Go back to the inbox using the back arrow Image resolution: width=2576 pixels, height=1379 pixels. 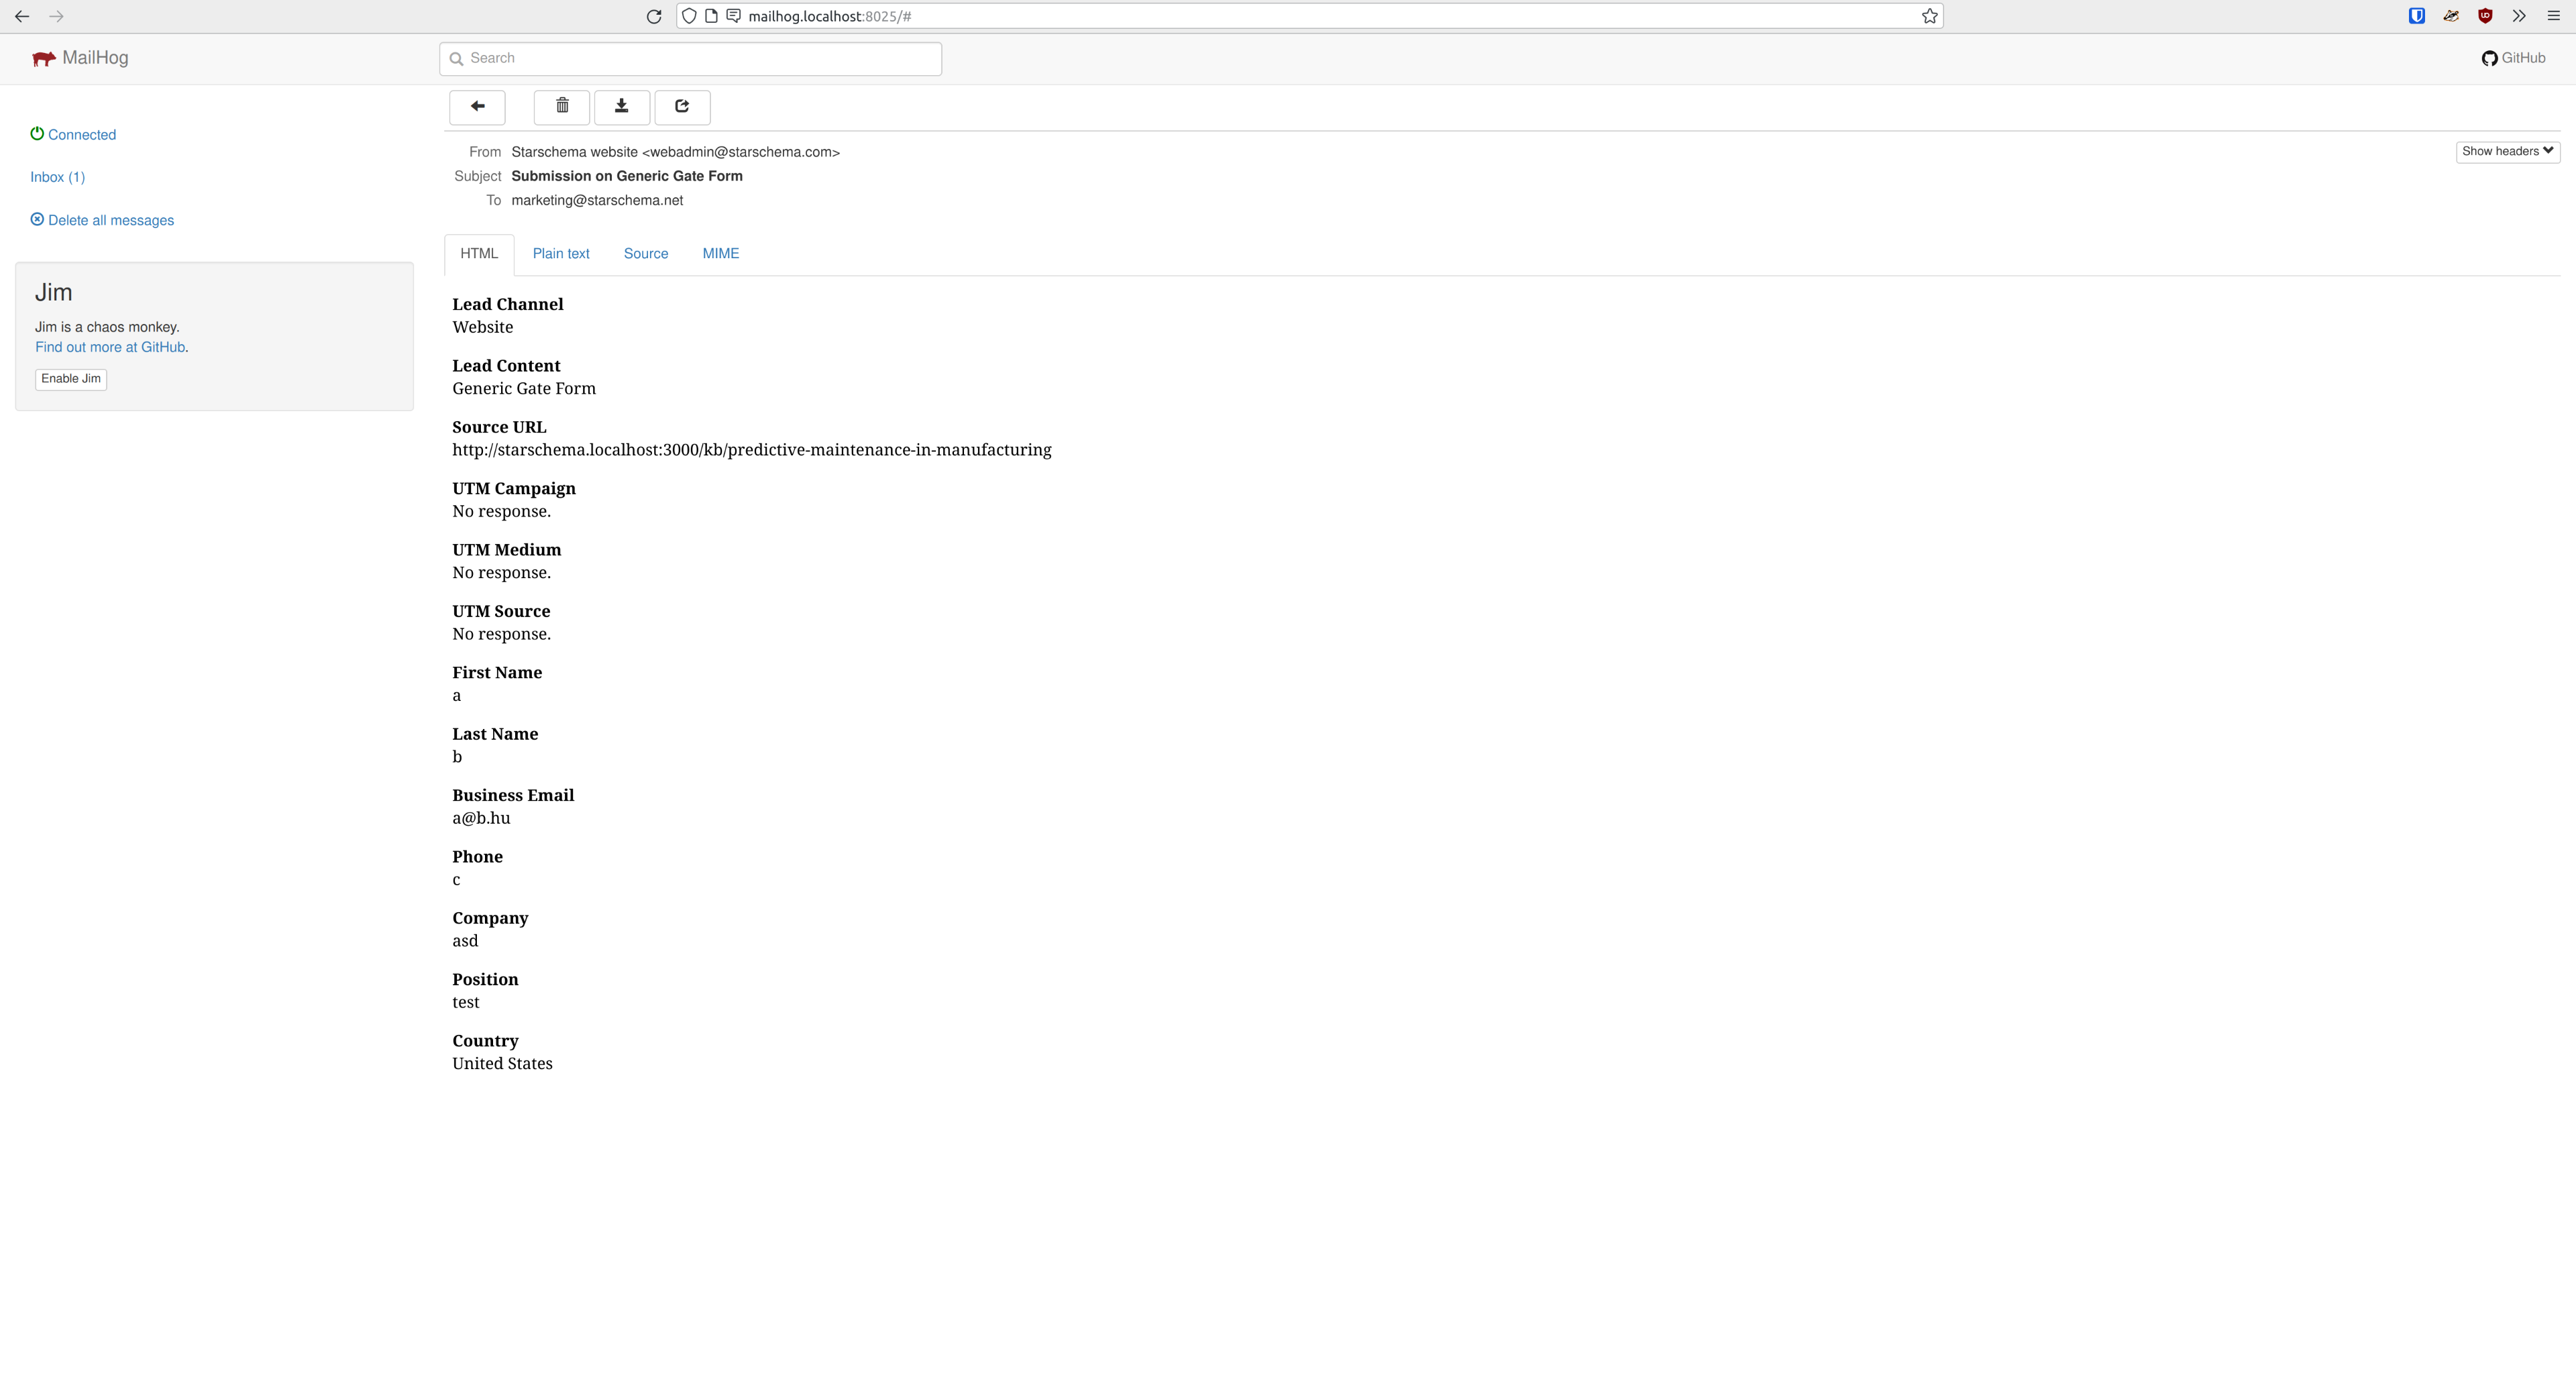(477, 107)
